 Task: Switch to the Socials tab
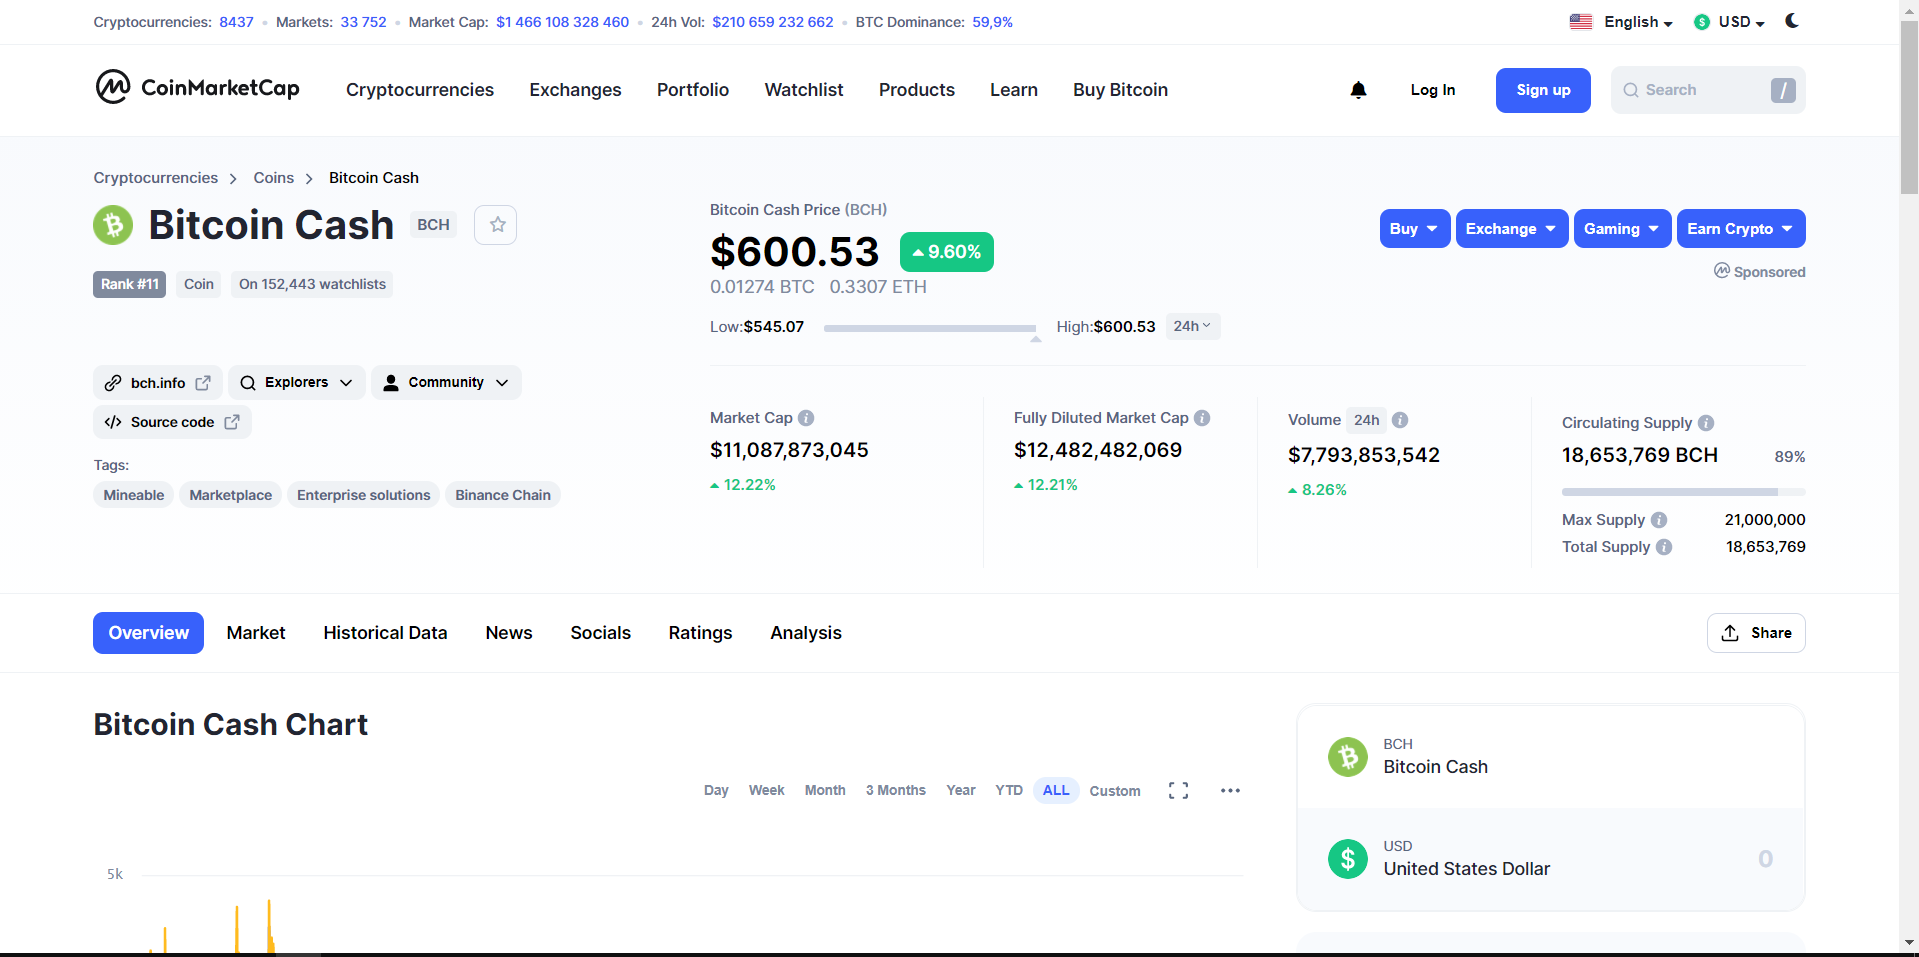click(x=600, y=633)
